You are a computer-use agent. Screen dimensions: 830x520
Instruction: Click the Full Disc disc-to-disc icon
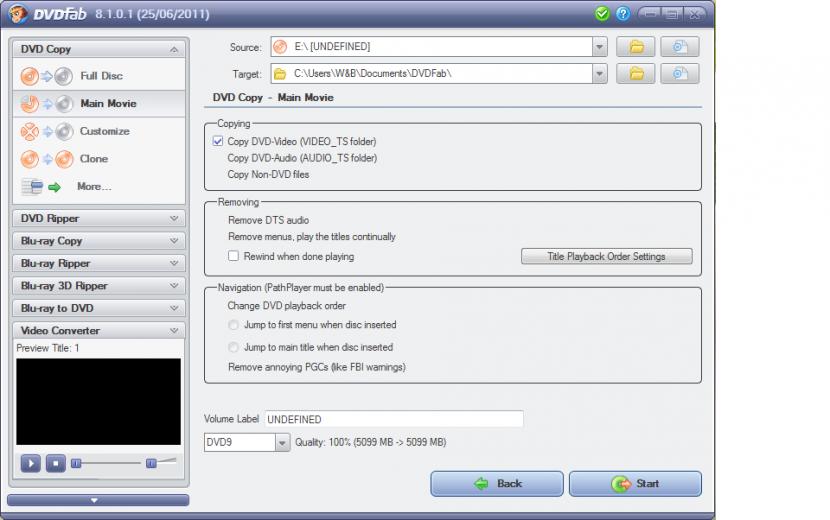(47, 76)
